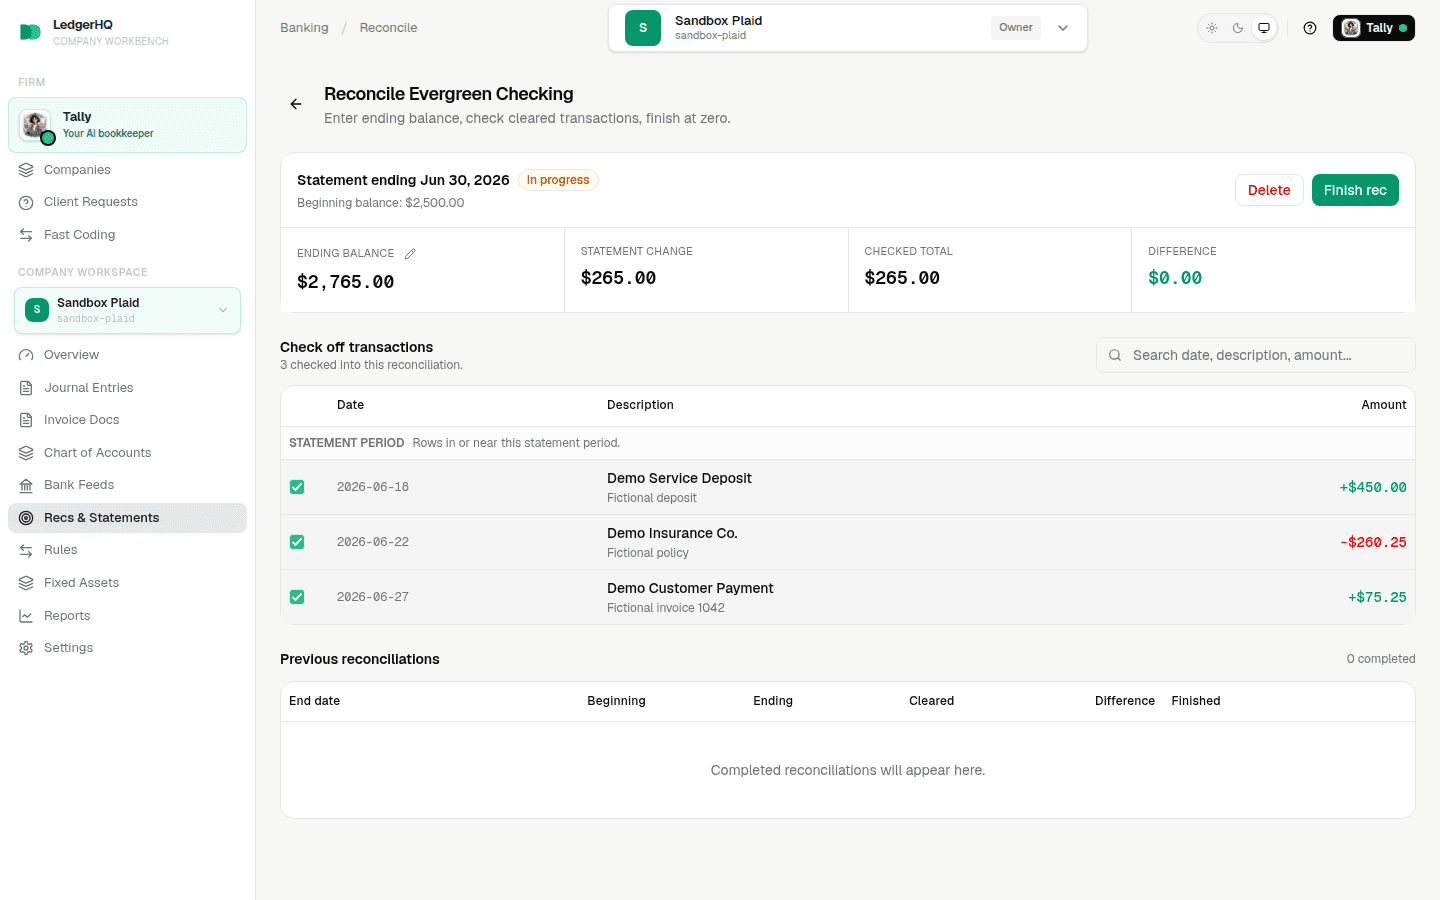Switch to light theme sun icon
1440x900 pixels.
pos(1212,28)
